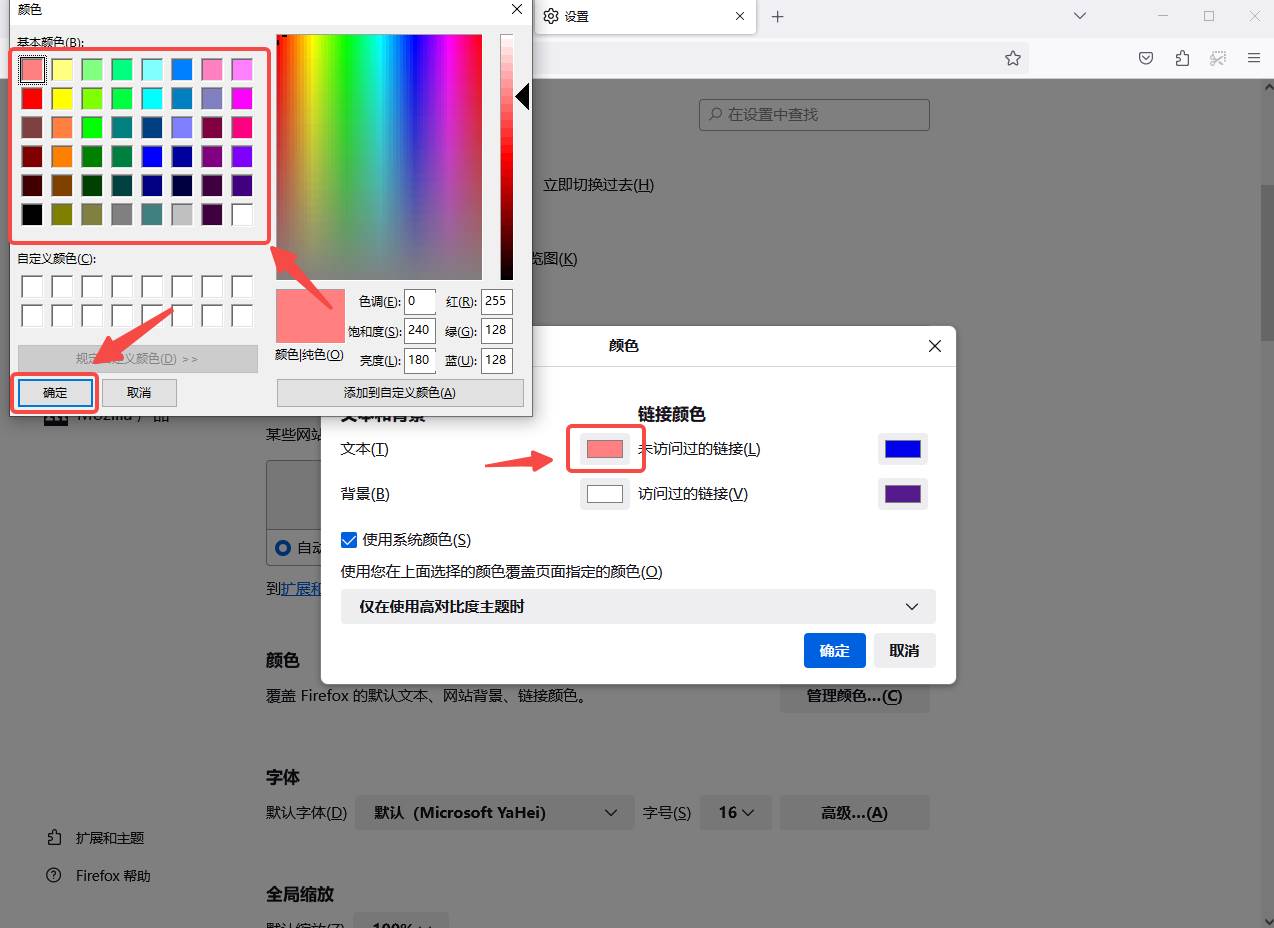Pick the pure red basic color swatch

(x=32, y=98)
